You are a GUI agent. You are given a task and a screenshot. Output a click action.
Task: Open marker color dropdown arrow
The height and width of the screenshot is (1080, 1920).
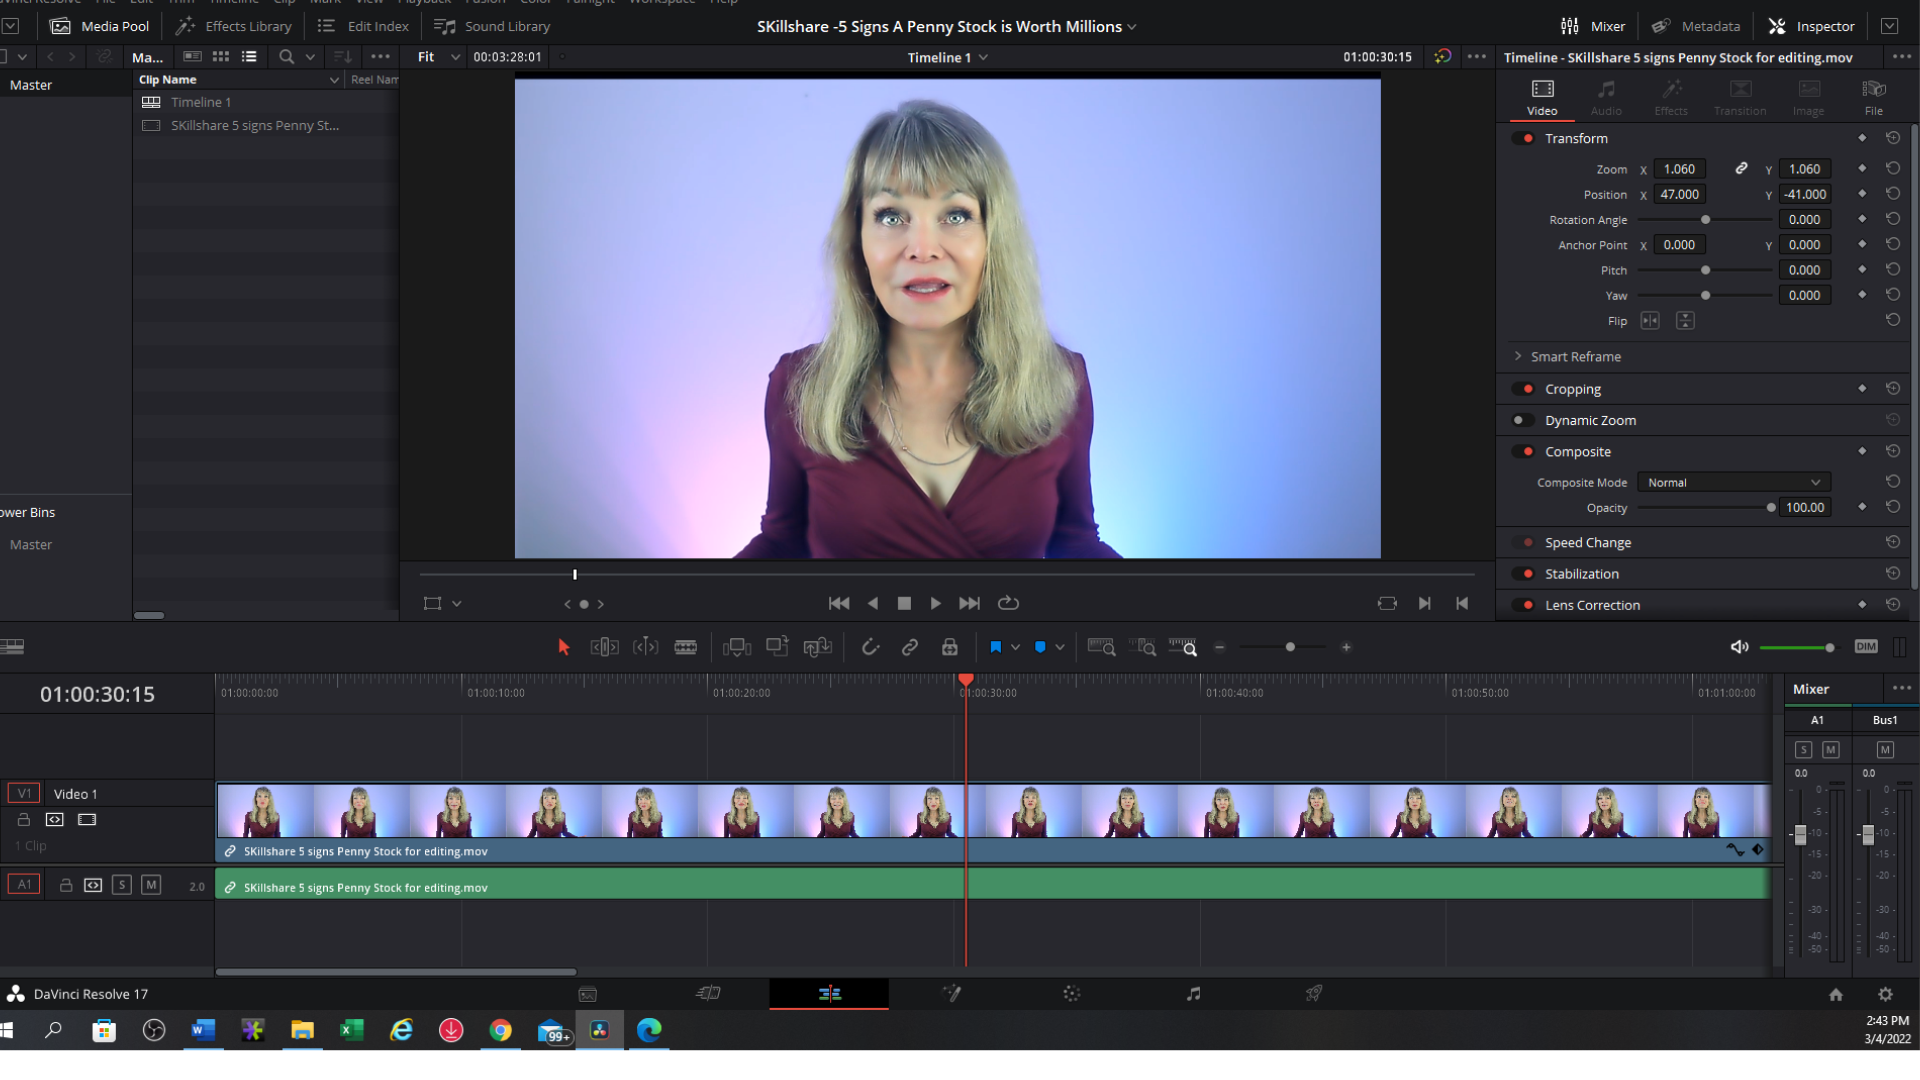(x=1059, y=647)
